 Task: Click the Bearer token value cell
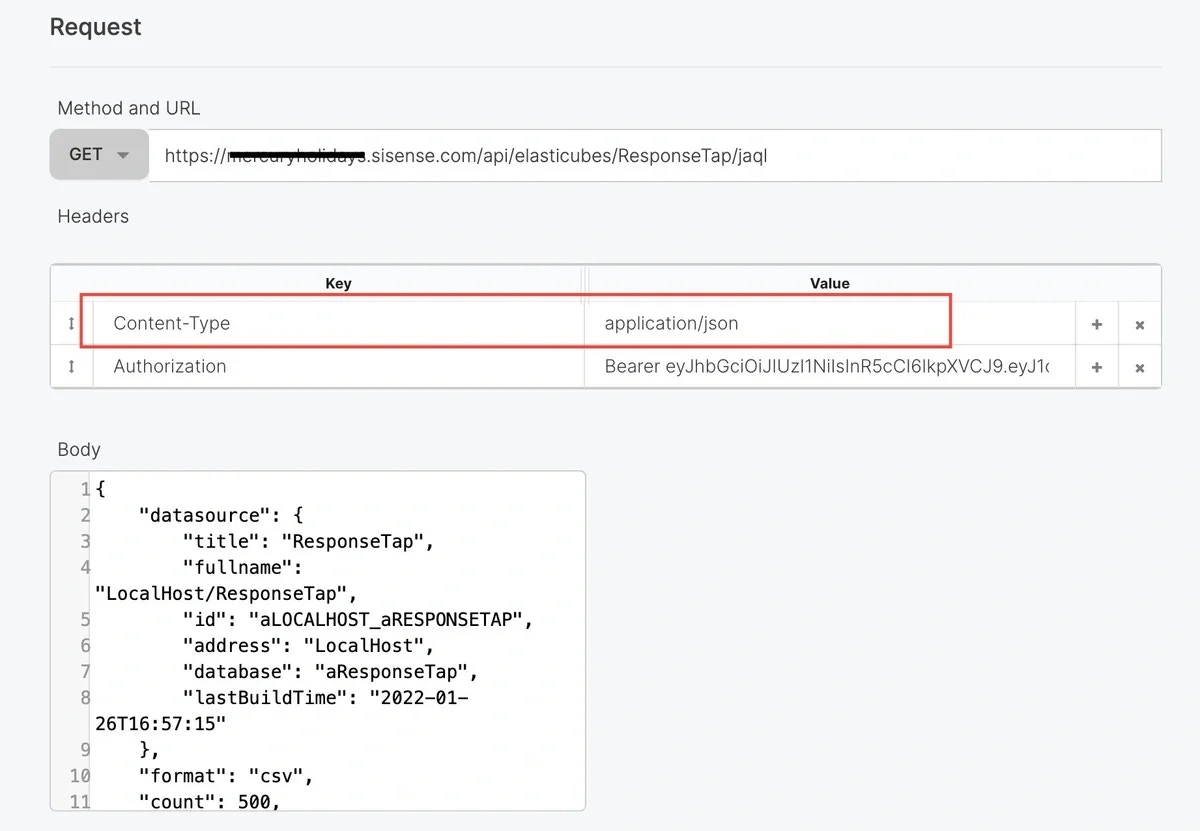coord(829,367)
